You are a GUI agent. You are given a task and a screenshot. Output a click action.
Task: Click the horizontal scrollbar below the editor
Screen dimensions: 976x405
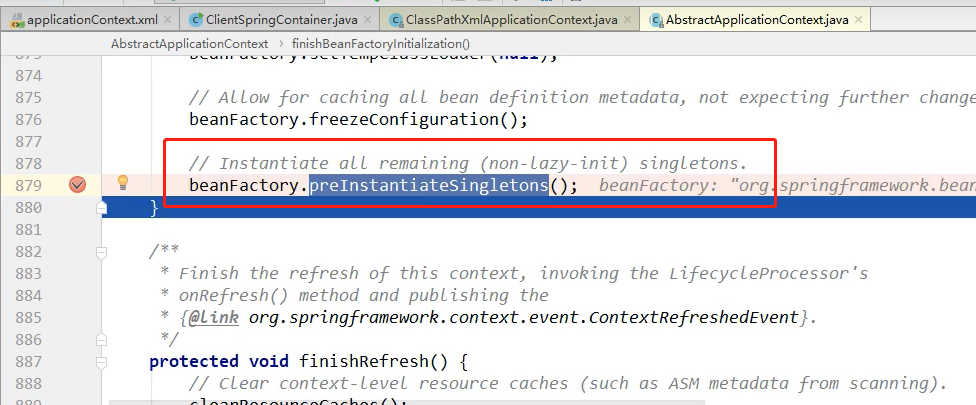coord(407,403)
